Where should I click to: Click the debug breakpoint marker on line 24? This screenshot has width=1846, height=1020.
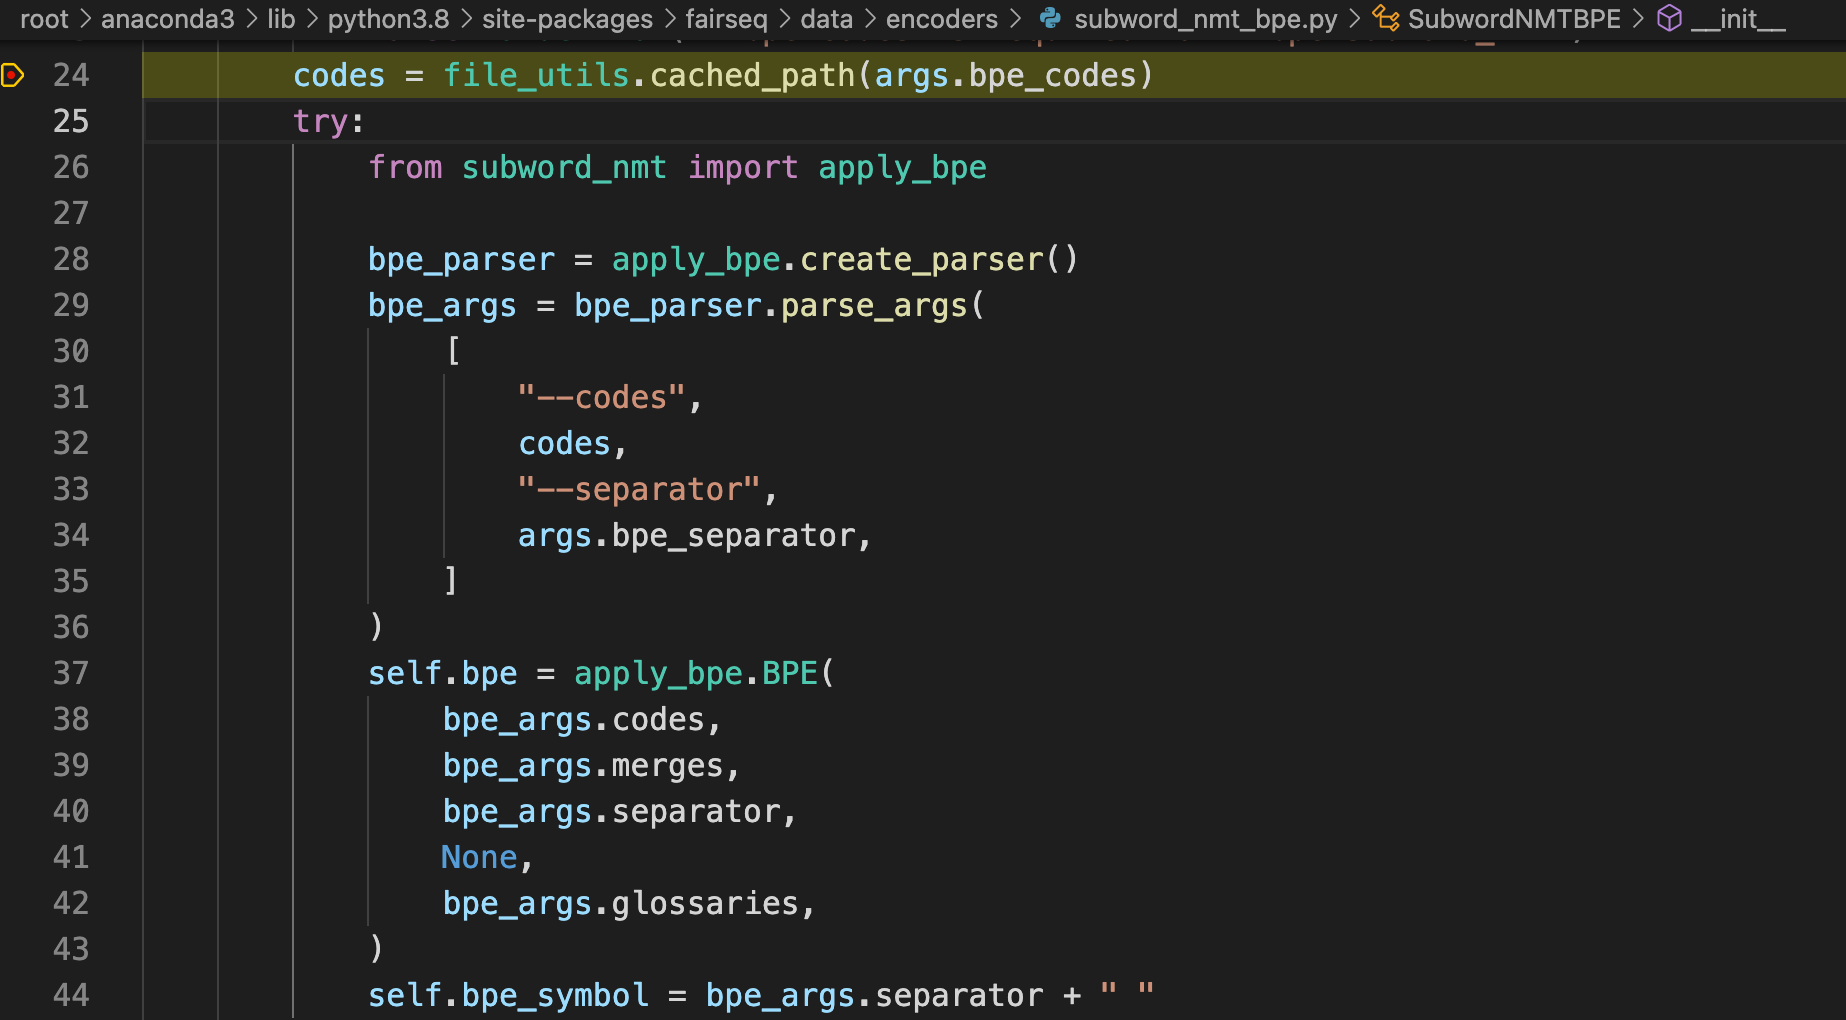[13, 75]
